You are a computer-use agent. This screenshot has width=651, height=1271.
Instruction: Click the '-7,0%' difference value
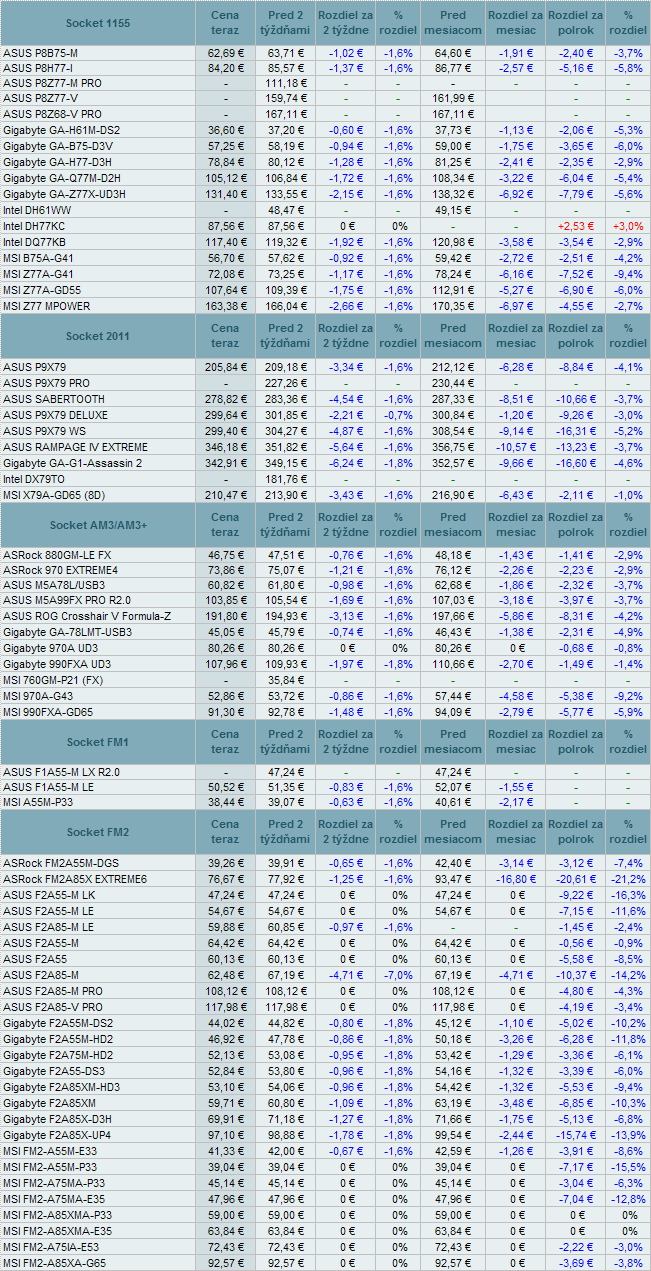pyautogui.click(x=398, y=974)
